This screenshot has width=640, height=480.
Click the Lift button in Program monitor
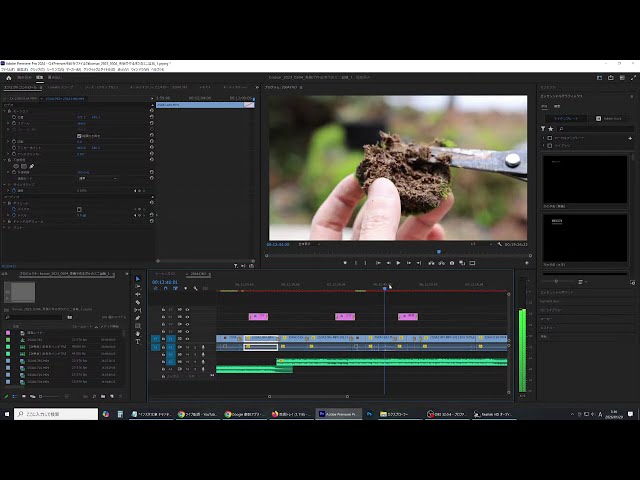pos(431,263)
